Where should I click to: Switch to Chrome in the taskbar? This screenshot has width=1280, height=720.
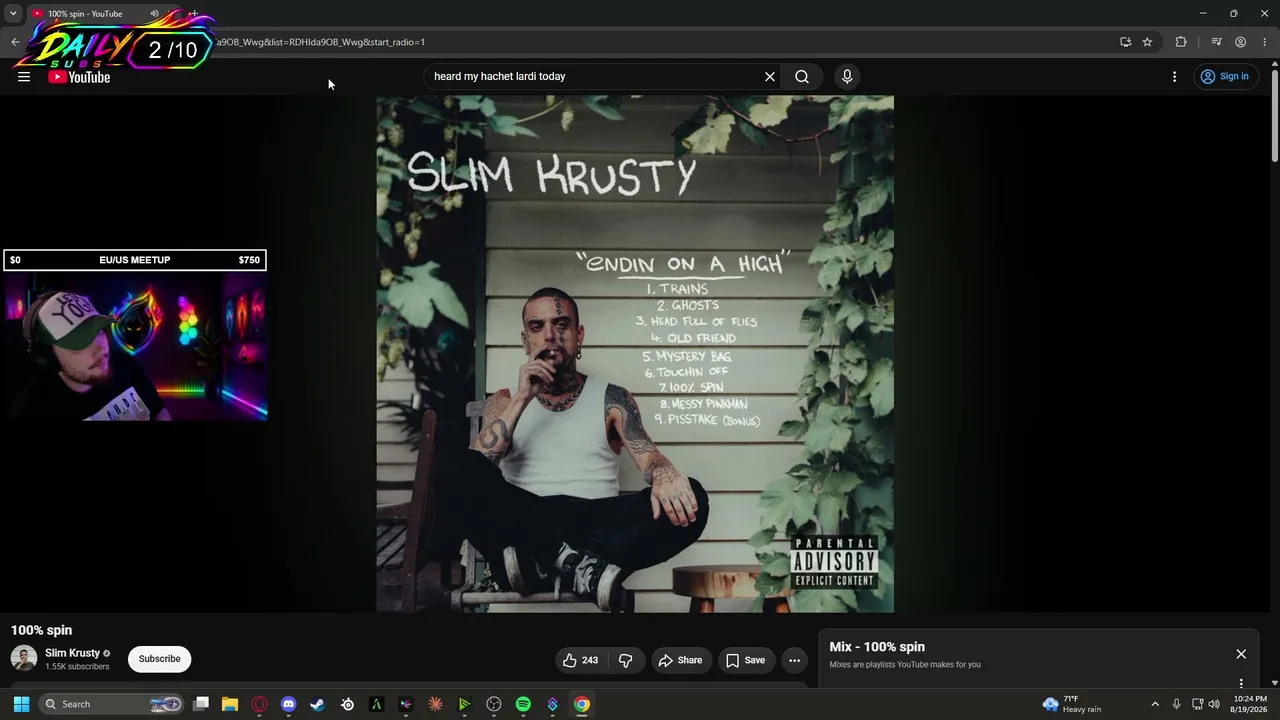(x=582, y=704)
